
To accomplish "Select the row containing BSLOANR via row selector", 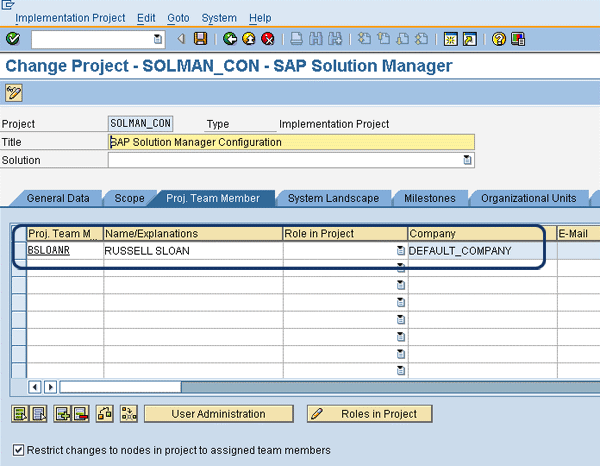I will (18, 251).
